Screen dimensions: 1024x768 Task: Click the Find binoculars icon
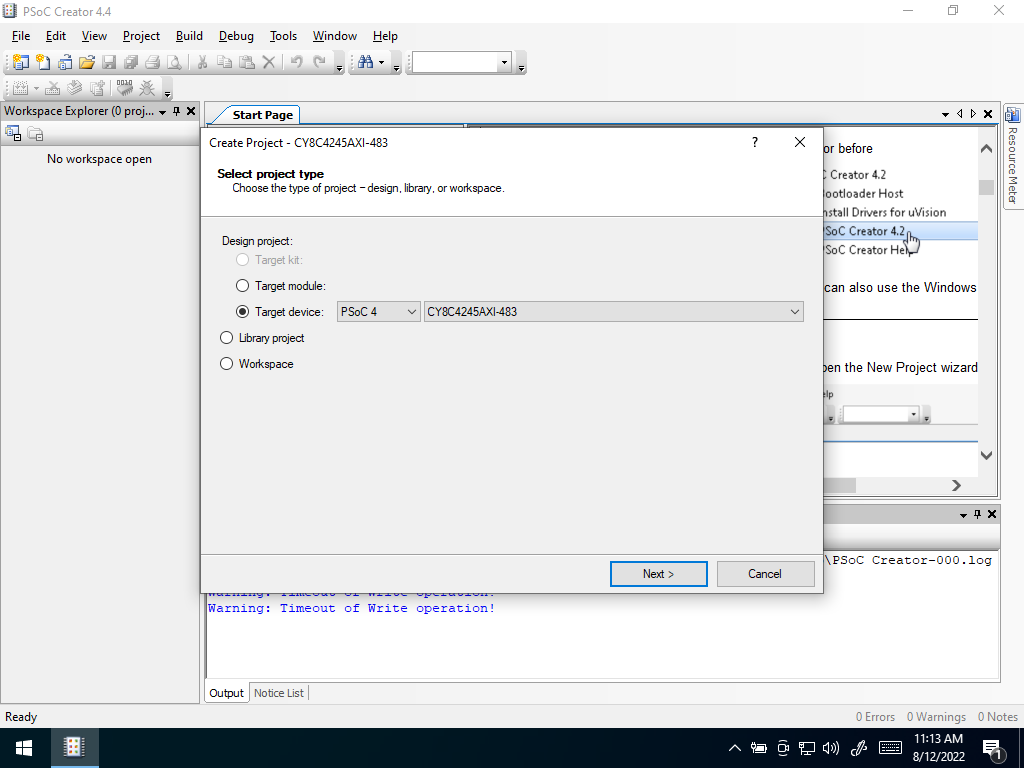(x=366, y=62)
